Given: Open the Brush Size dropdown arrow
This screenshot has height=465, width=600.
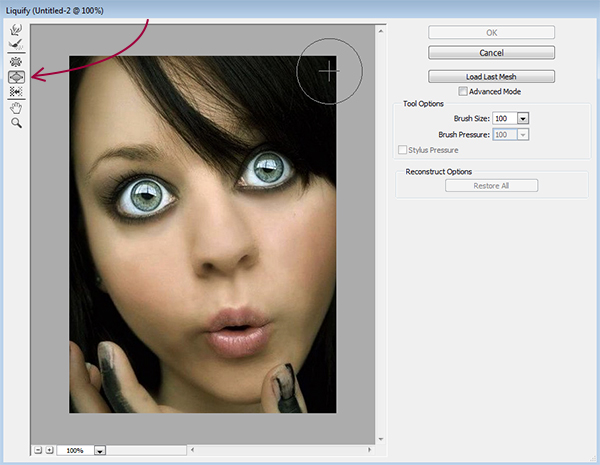Looking at the screenshot, I should pos(523,119).
